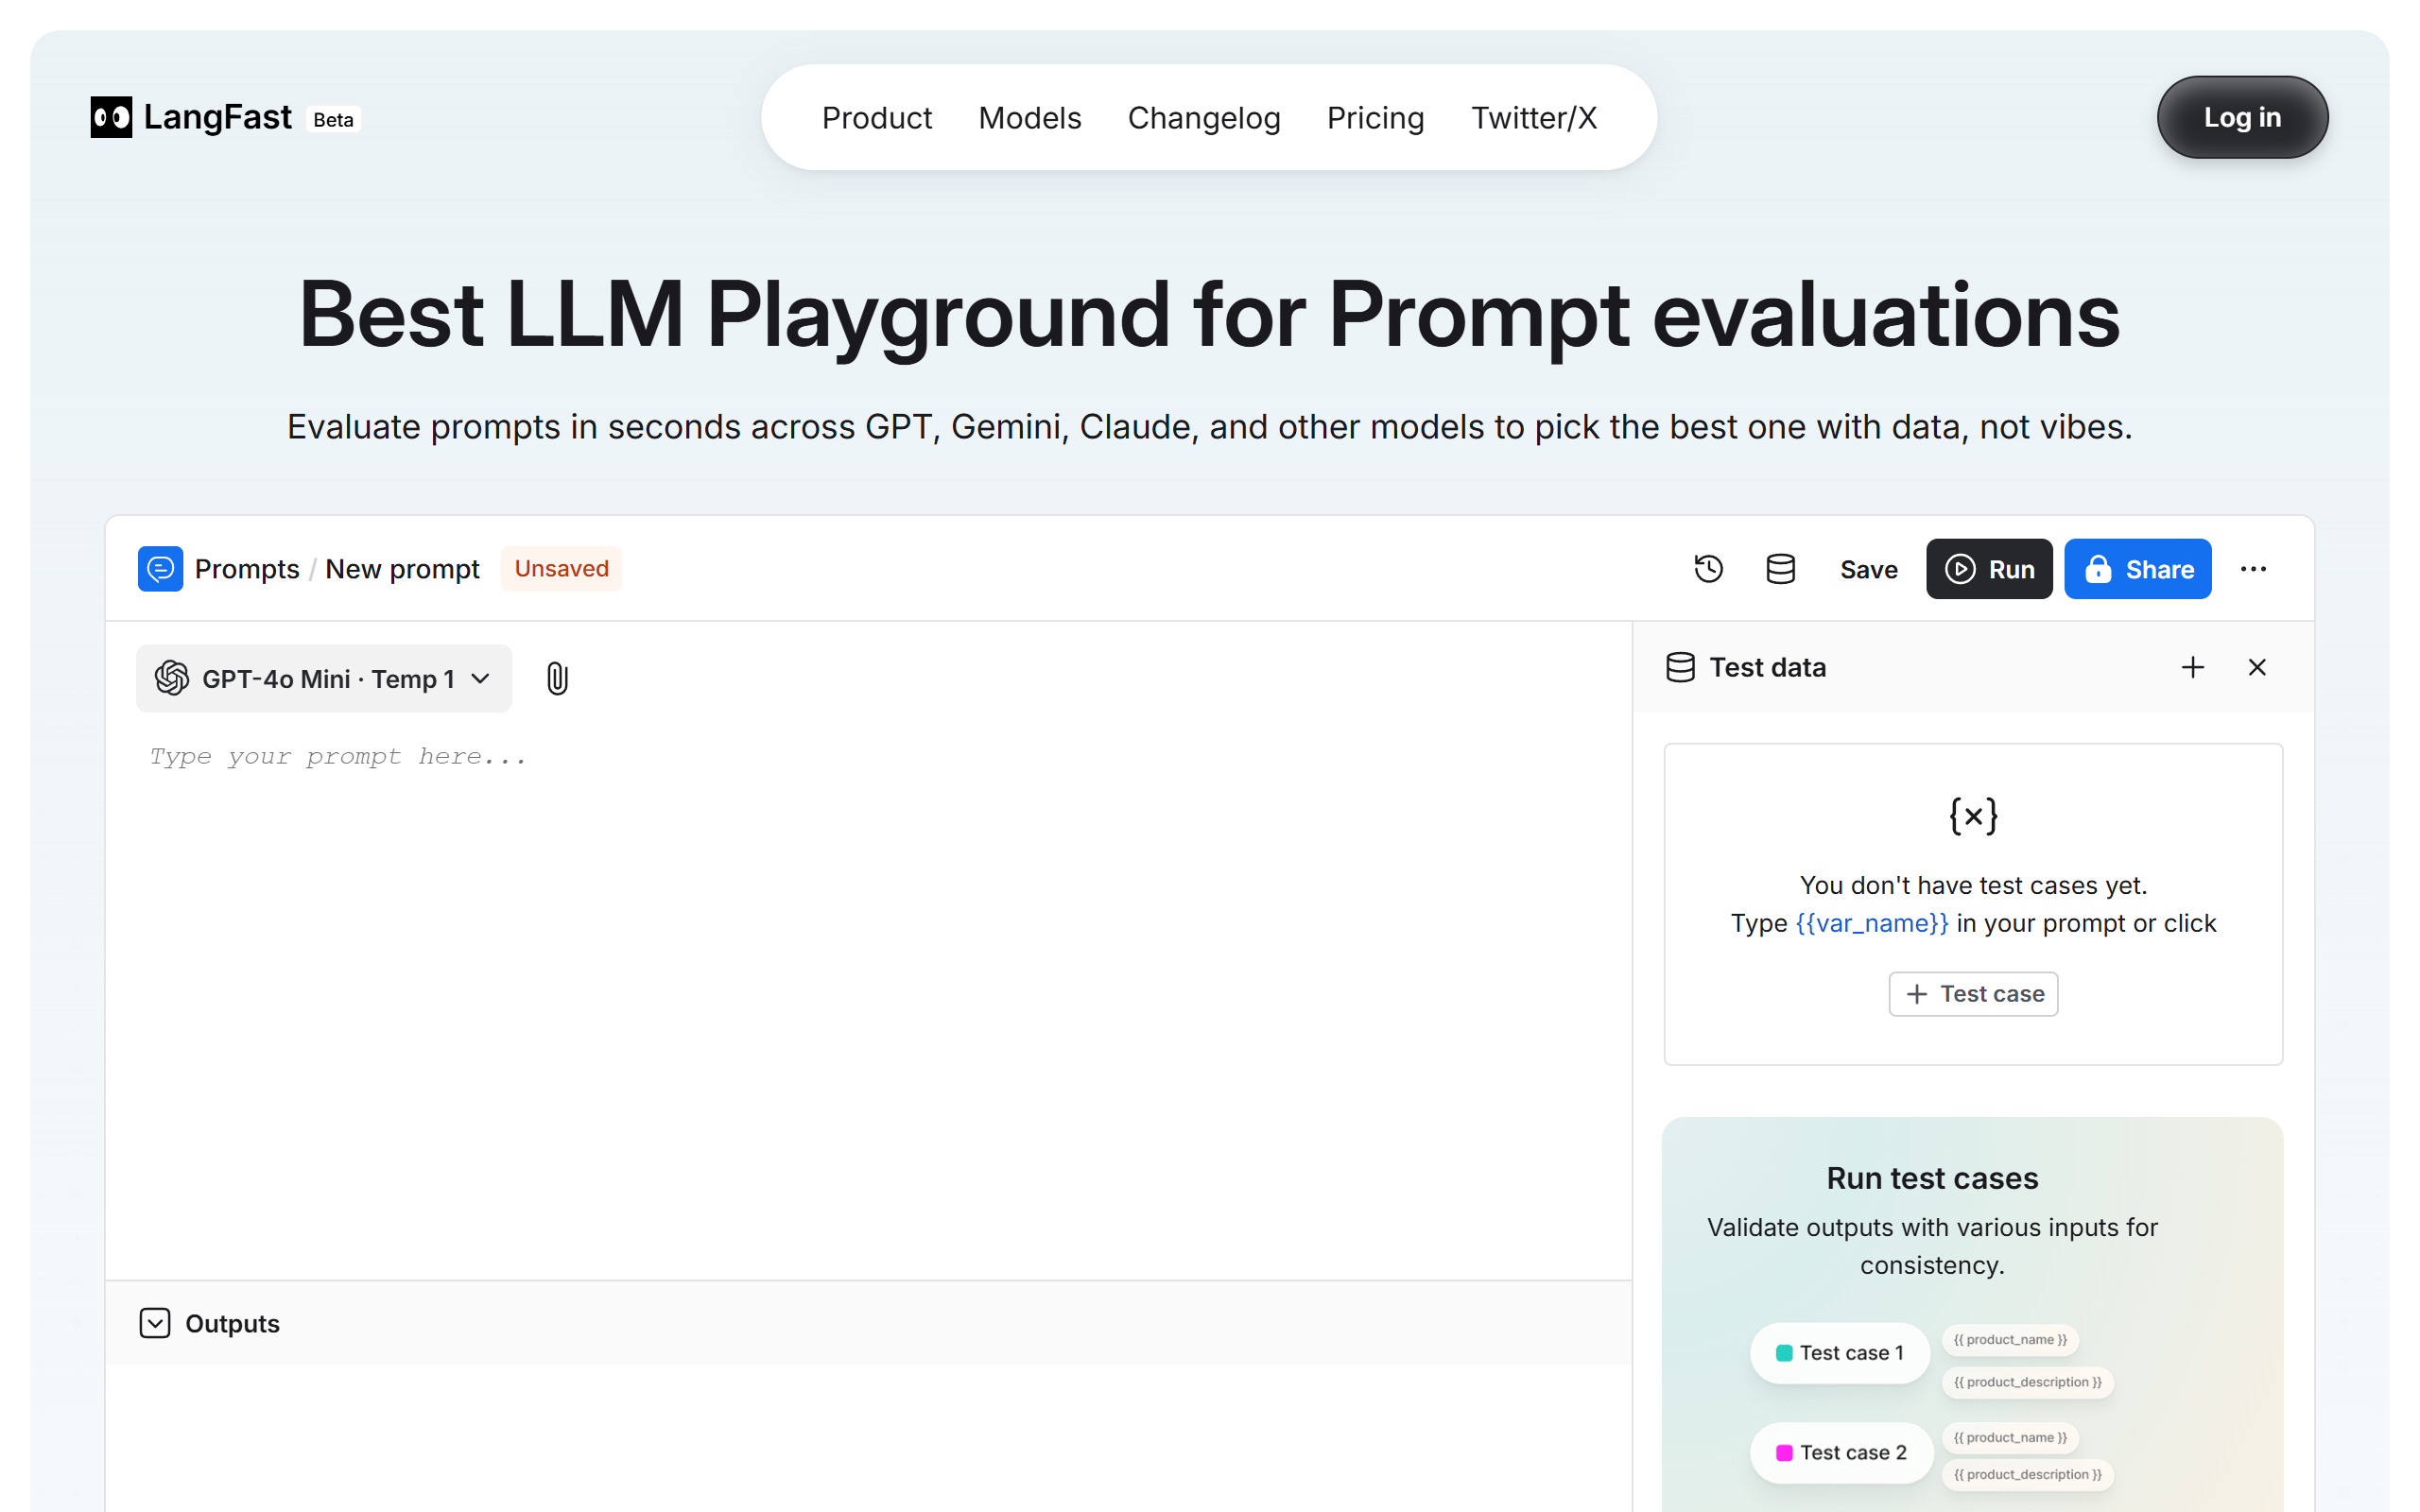The image size is (2420, 1512).
Task: Click the LangFast logo icon
Action: (111, 117)
